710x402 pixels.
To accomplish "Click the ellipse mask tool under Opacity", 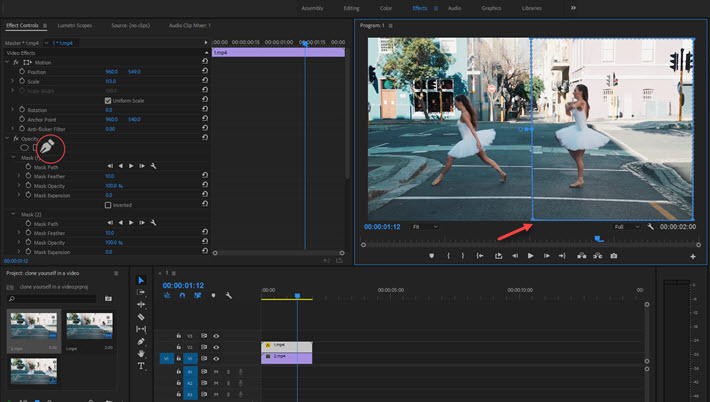I will point(25,147).
